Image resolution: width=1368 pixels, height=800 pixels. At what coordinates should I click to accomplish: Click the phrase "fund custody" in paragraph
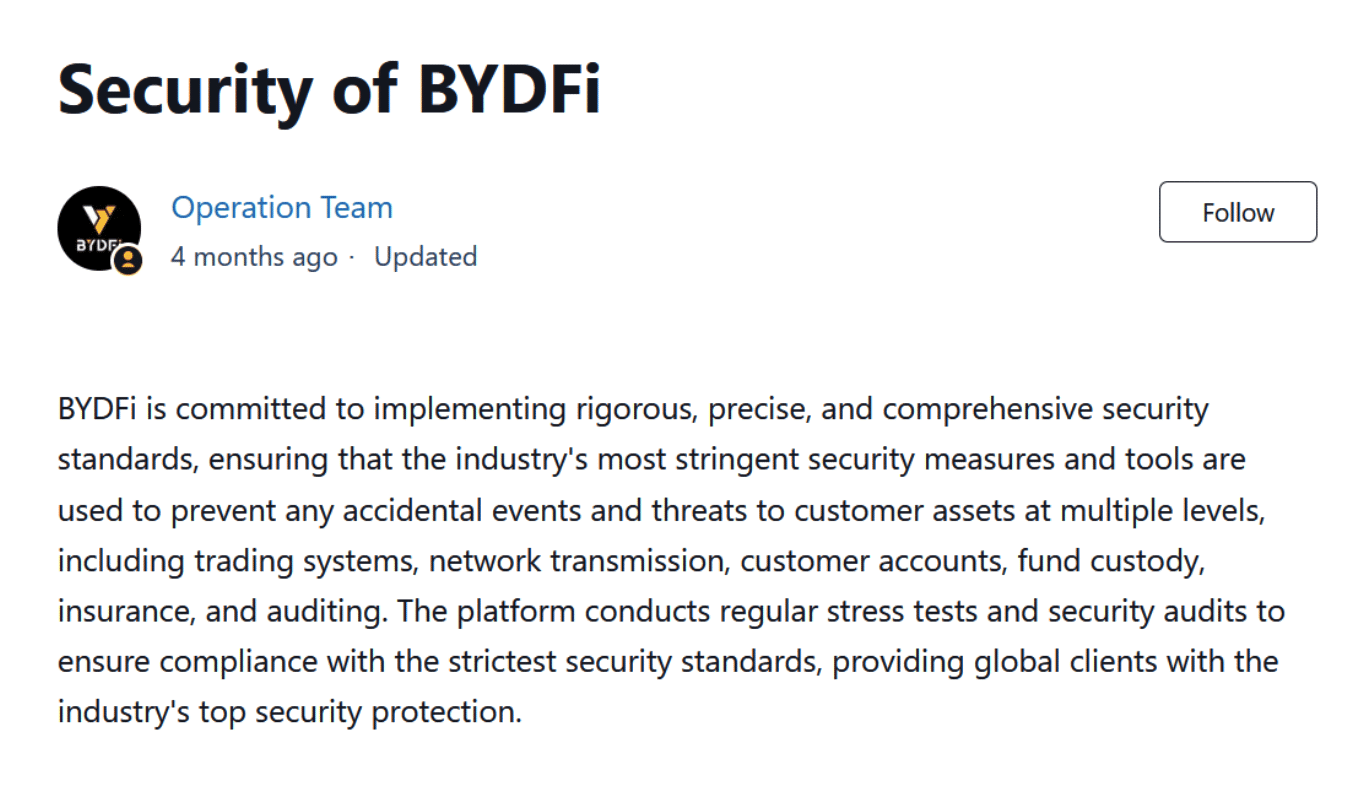pos(1108,561)
